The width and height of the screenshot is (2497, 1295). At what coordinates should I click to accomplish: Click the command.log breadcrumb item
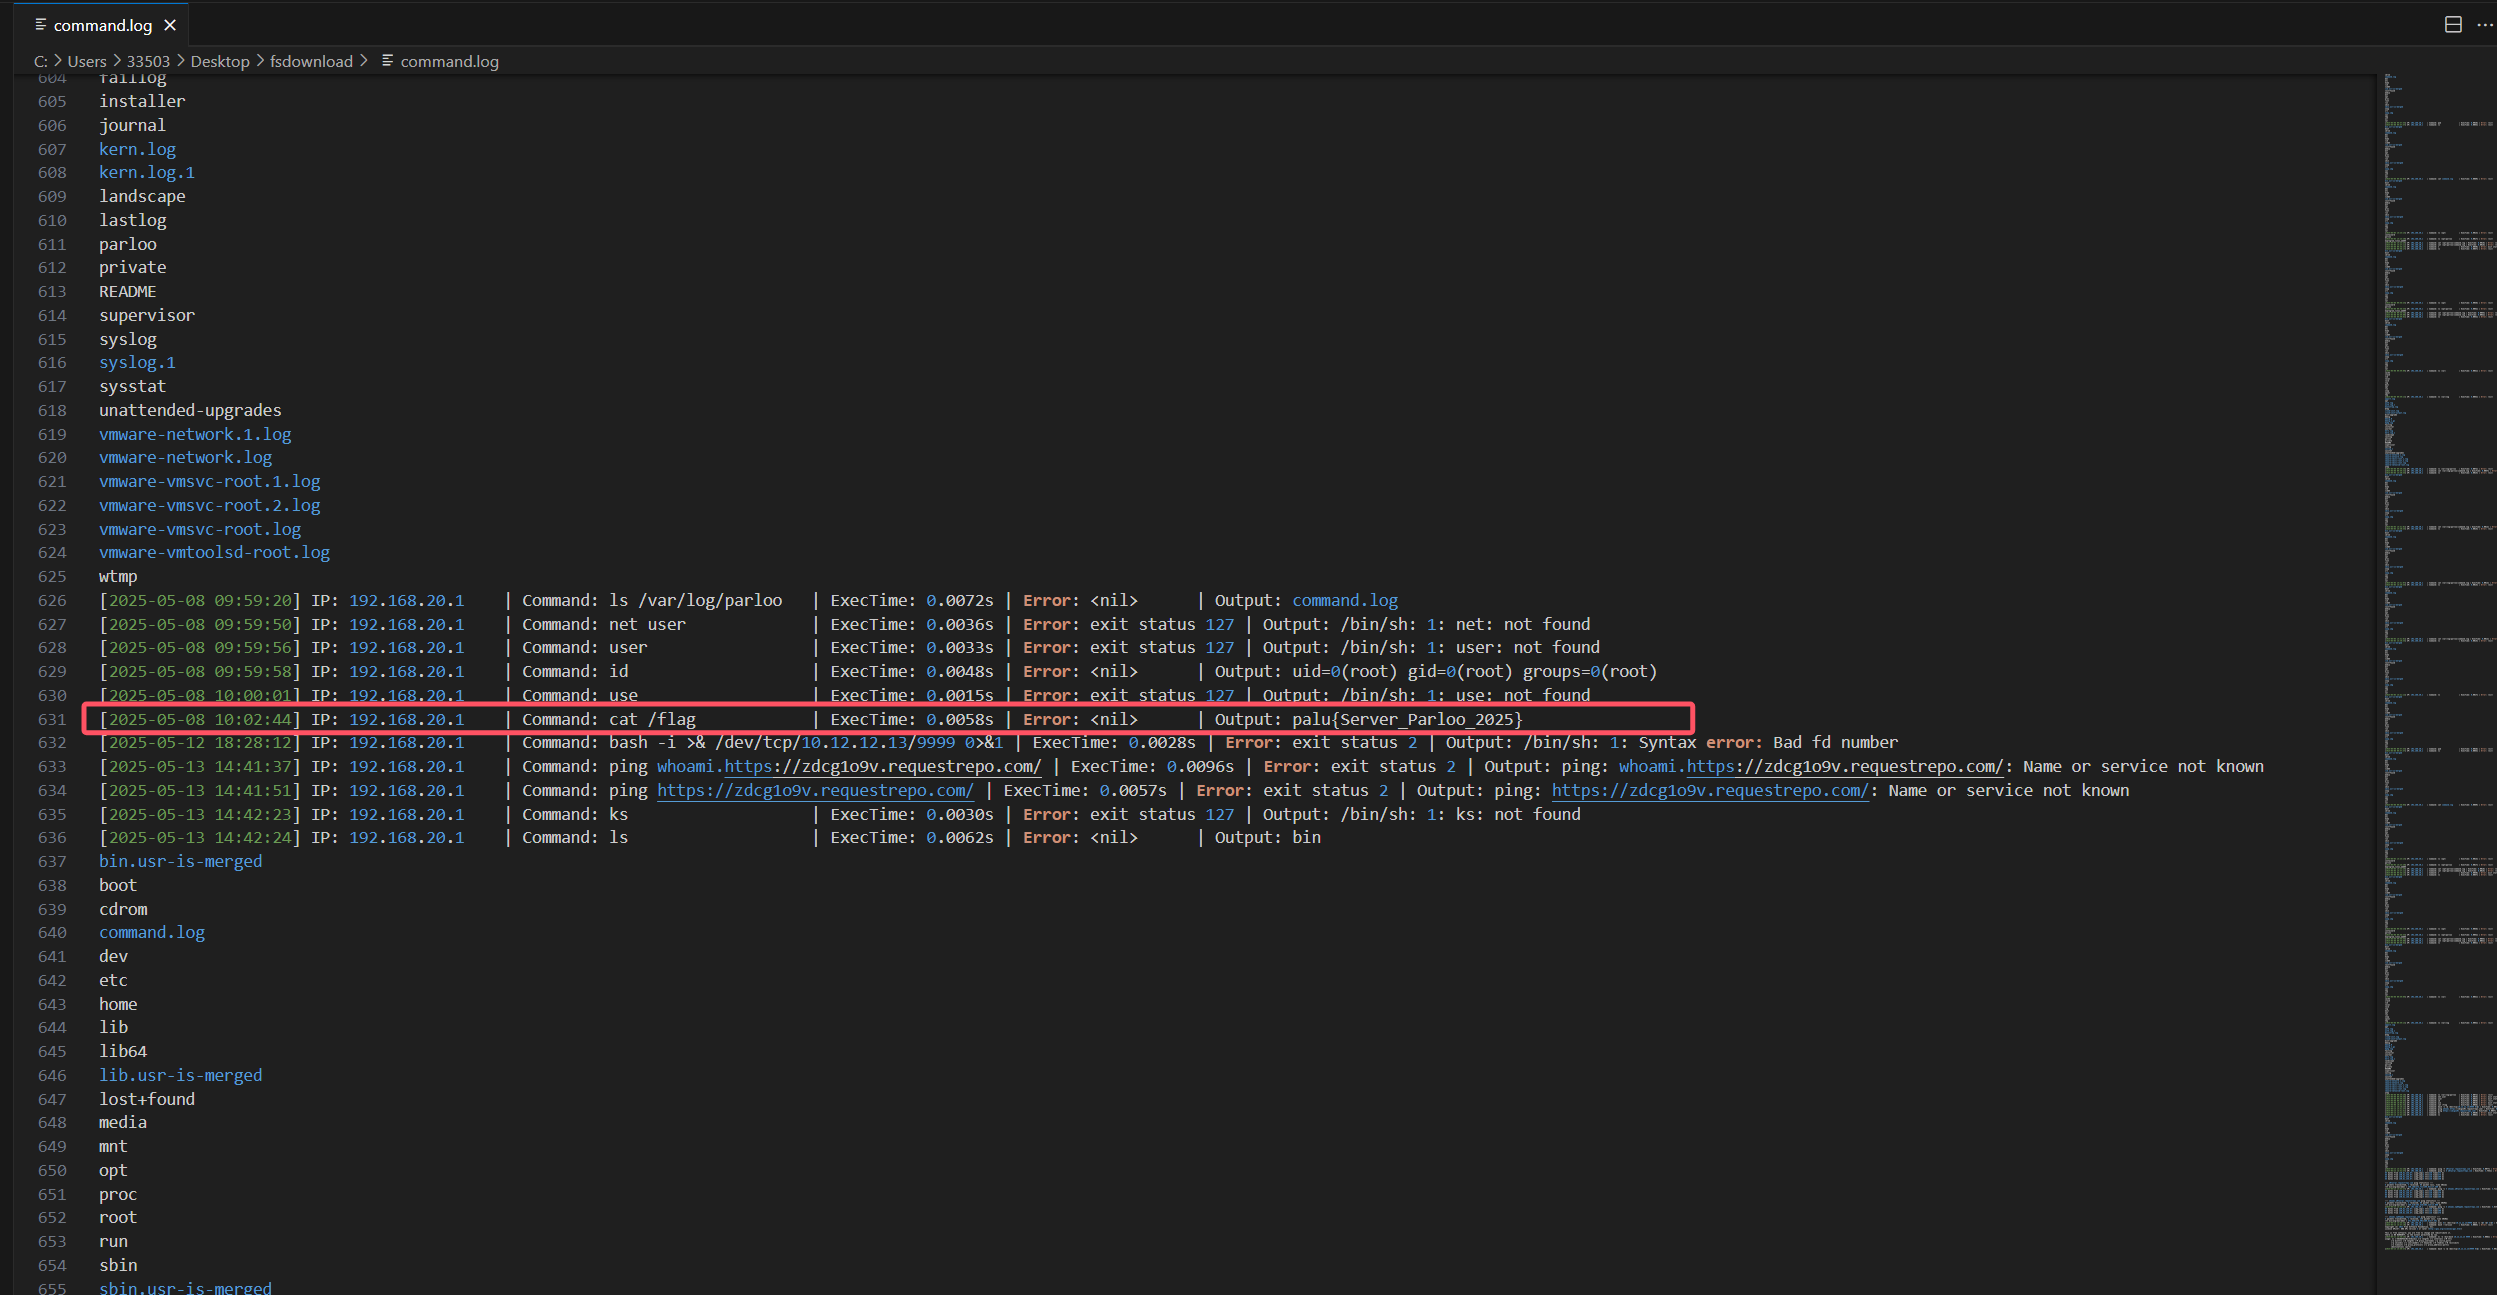tap(449, 61)
